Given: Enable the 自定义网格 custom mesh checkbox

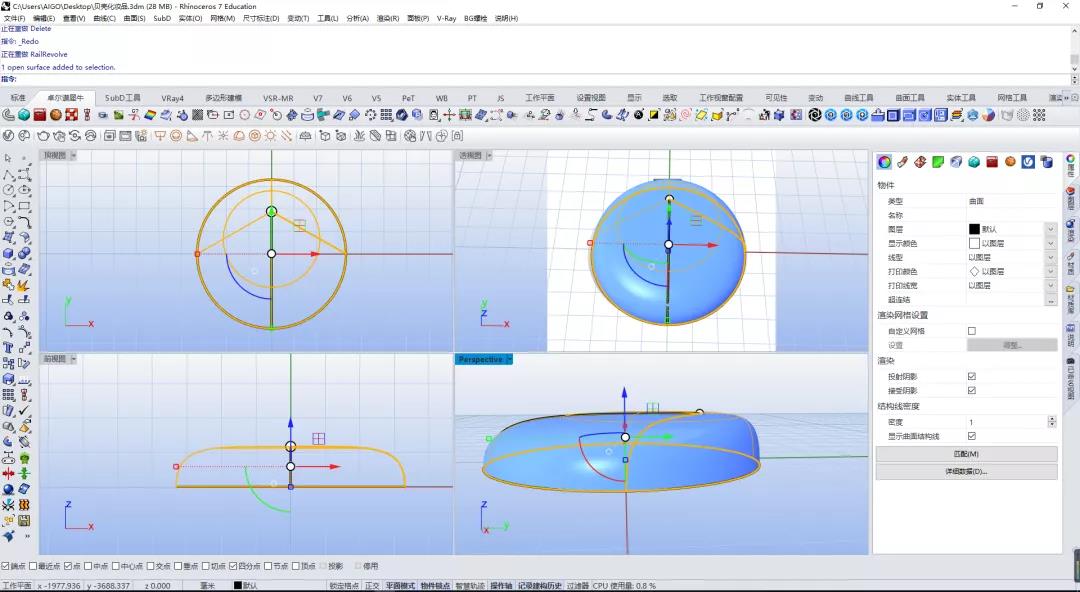Looking at the screenshot, I should click(972, 331).
